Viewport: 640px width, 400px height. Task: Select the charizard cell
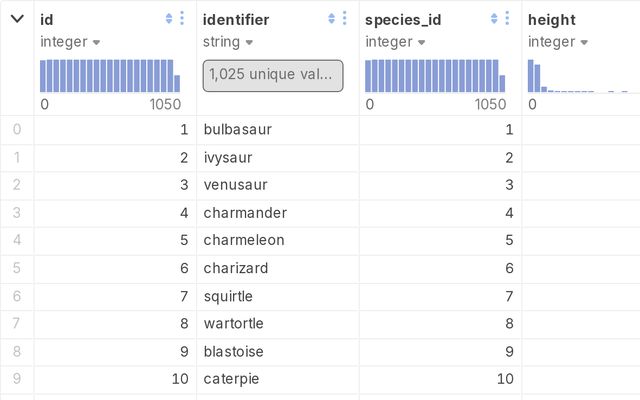click(235, 269)
